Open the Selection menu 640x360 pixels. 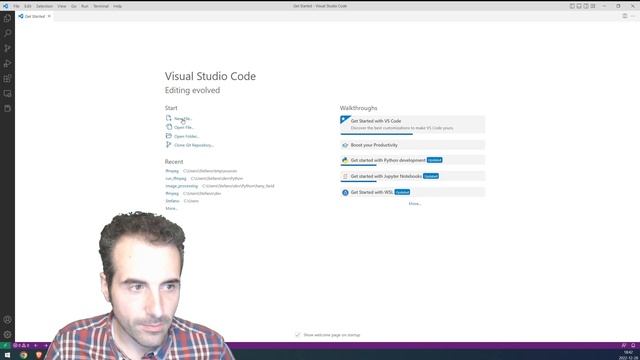[44, 6]
